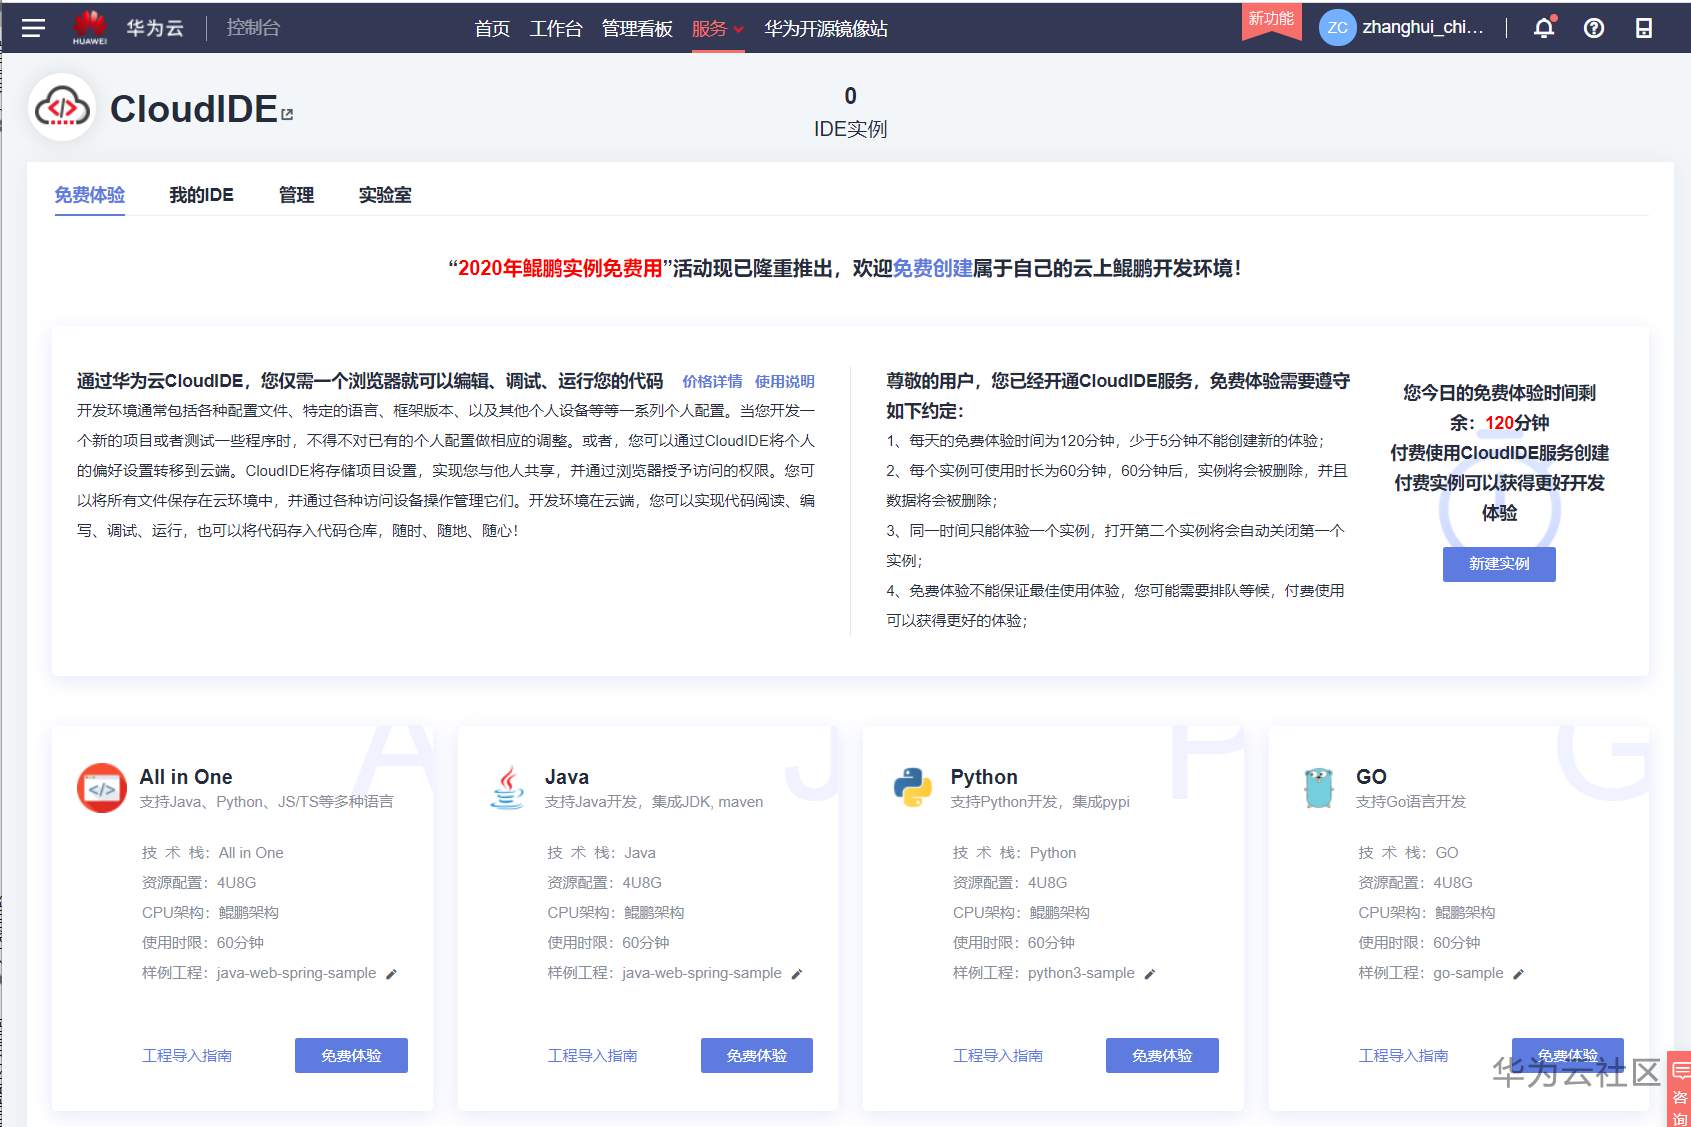Open the notification bell
The width and height of the screenshot is (1691, 1127).
[1544, 28]
